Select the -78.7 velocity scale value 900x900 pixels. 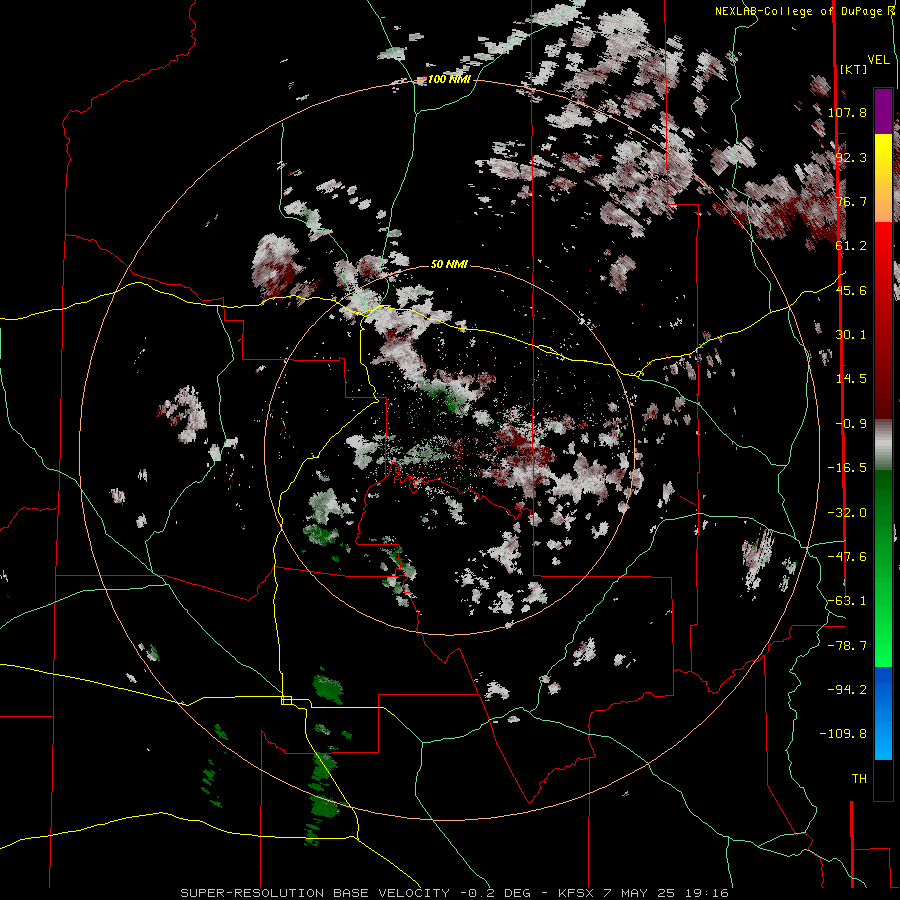point(847,646)
